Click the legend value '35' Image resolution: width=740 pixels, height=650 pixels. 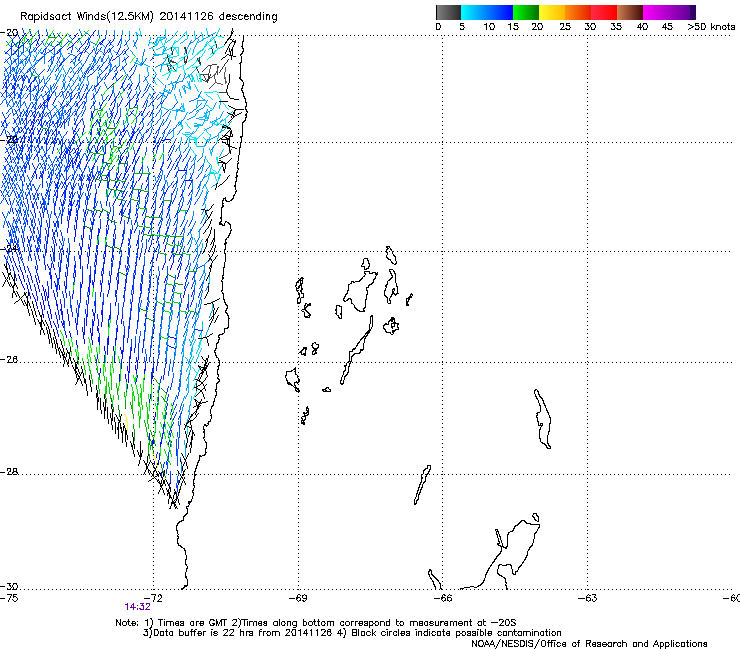point(616,27)
